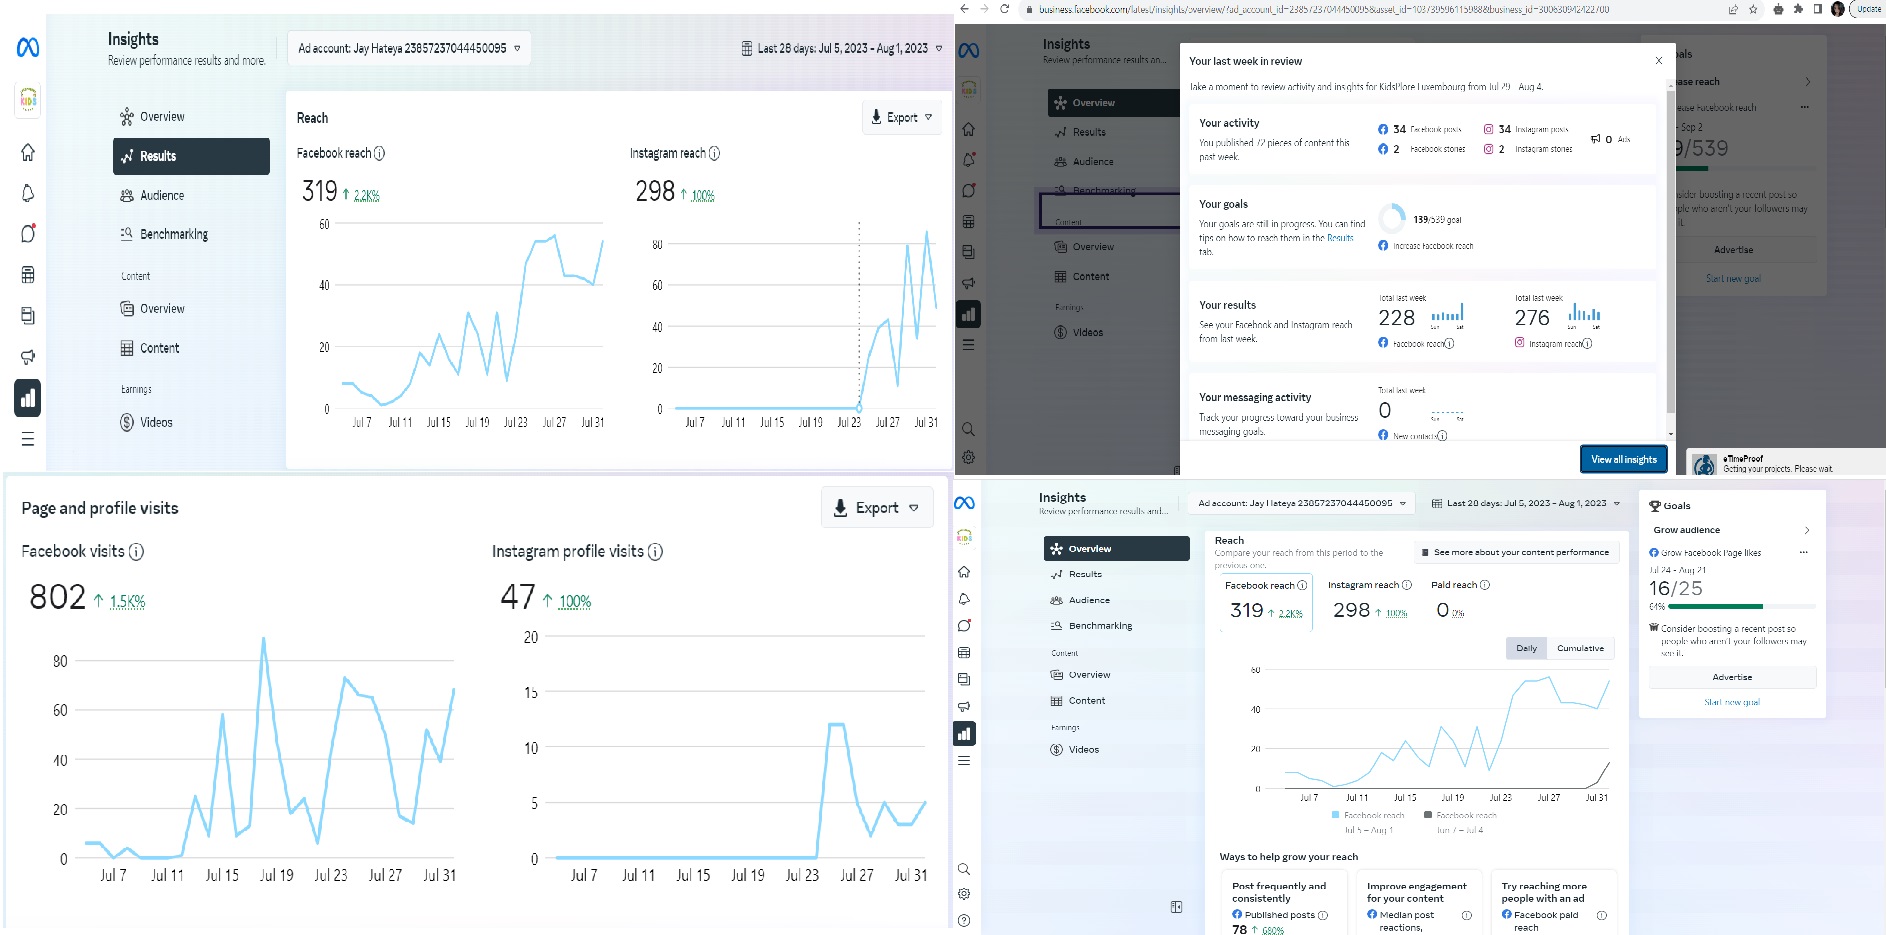Open the Export dropdown in the Reach section
This screenshot has width=1886, height=935.
[901, 117]
